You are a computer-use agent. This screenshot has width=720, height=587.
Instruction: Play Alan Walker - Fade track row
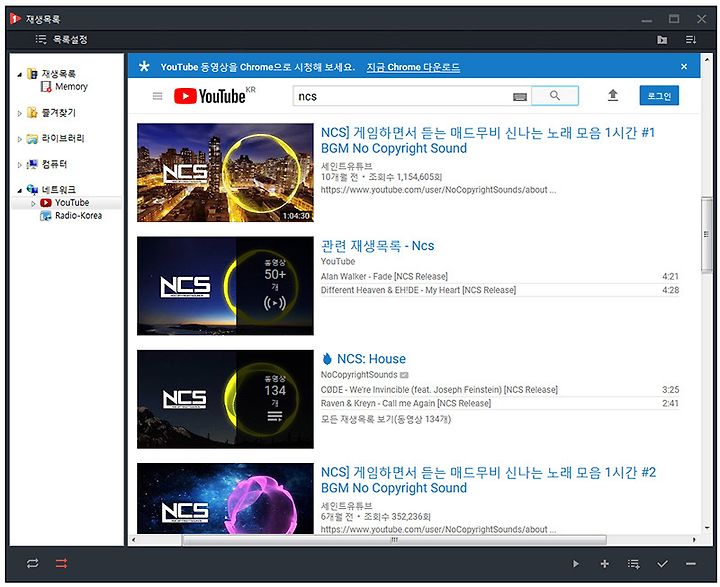[500, 277]
